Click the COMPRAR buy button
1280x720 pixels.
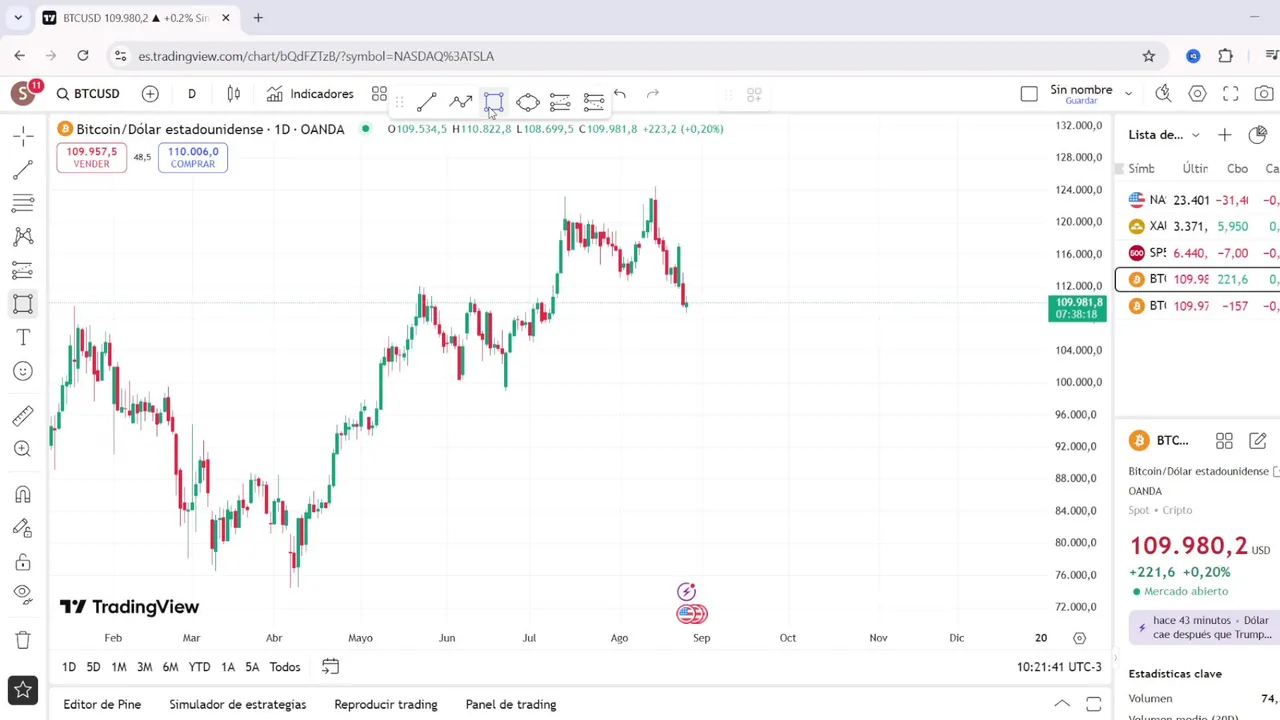pyautogui.click(x=193, y=157)
